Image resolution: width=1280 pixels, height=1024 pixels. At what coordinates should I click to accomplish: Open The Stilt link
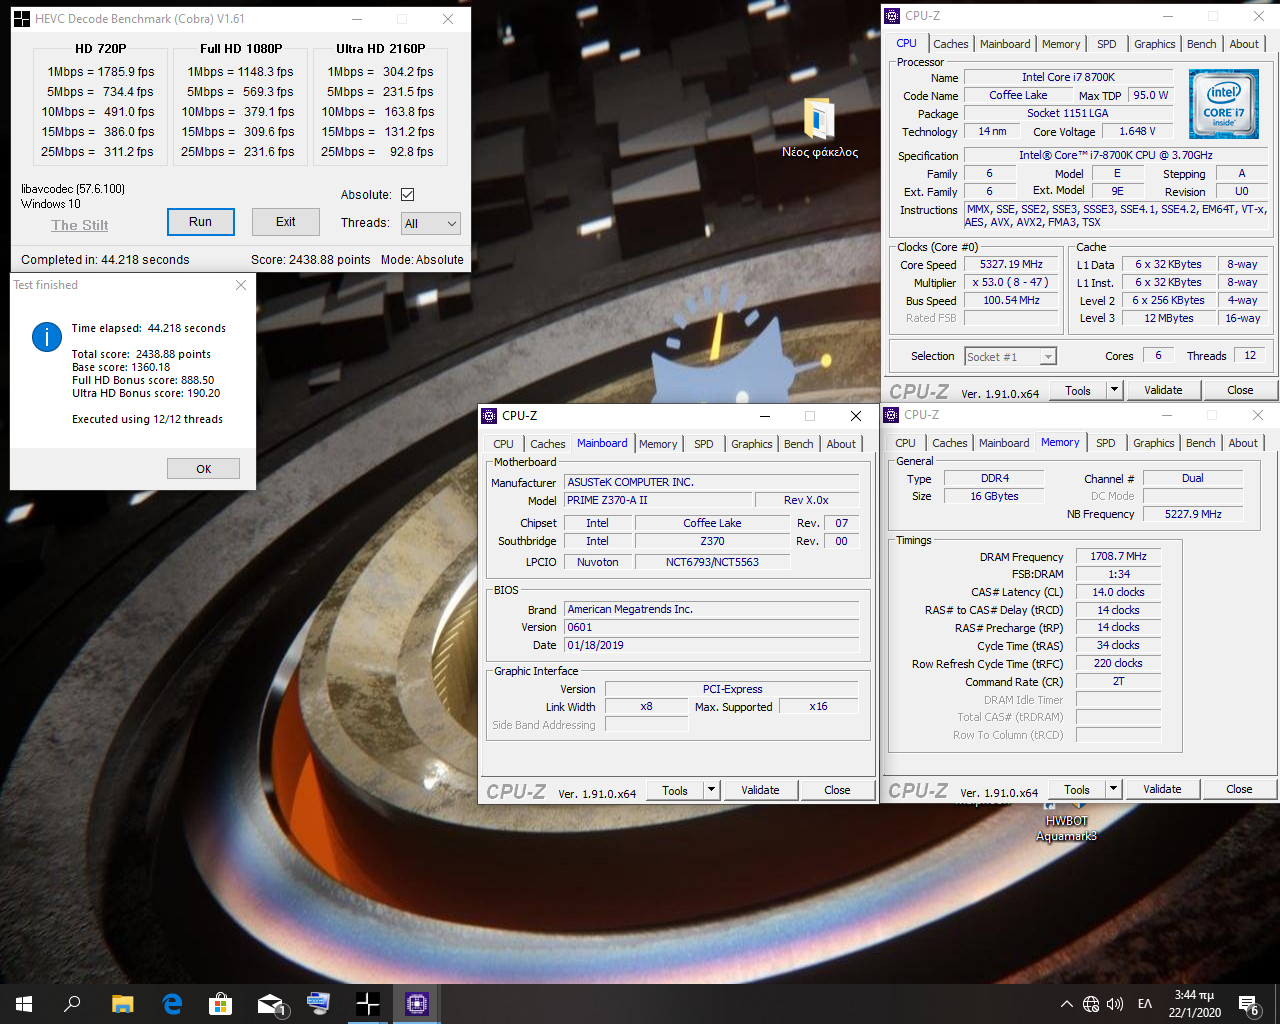[x=80, y=226]
